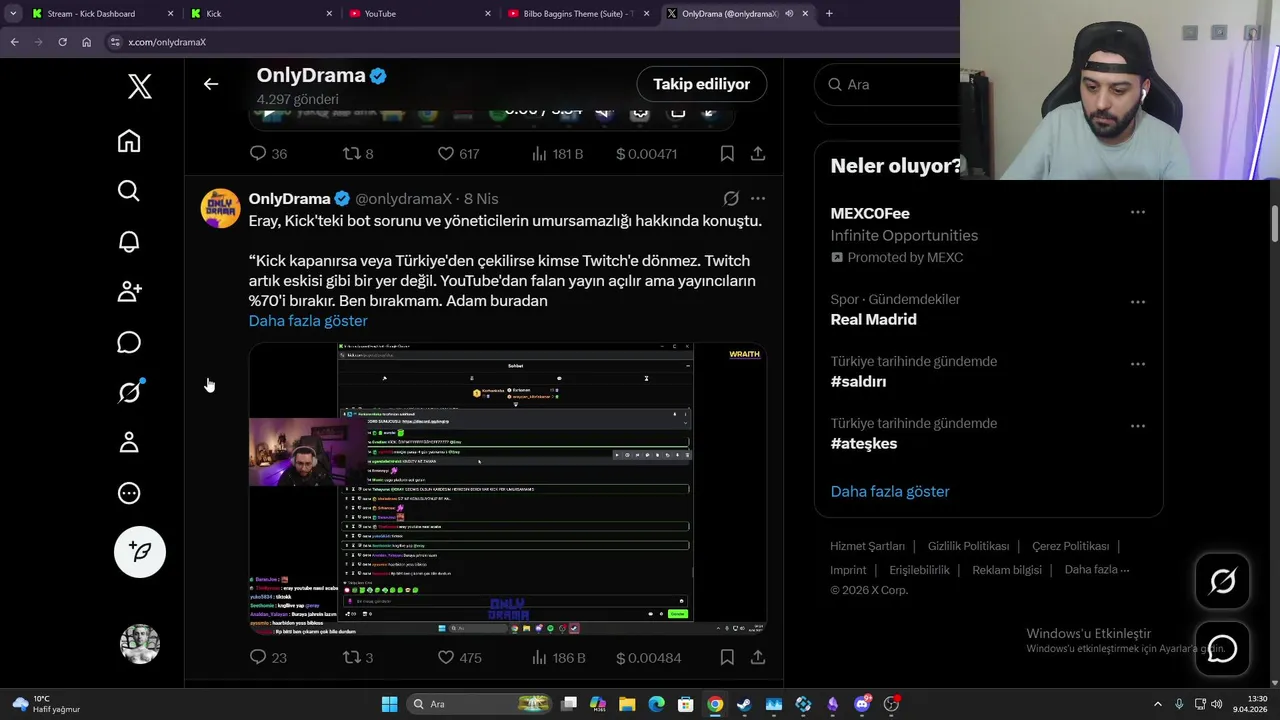The width and height of the screenshot is (1280, 720).
Task: Click the $0.00471 earnings indicator
Action: coord(646,154)
